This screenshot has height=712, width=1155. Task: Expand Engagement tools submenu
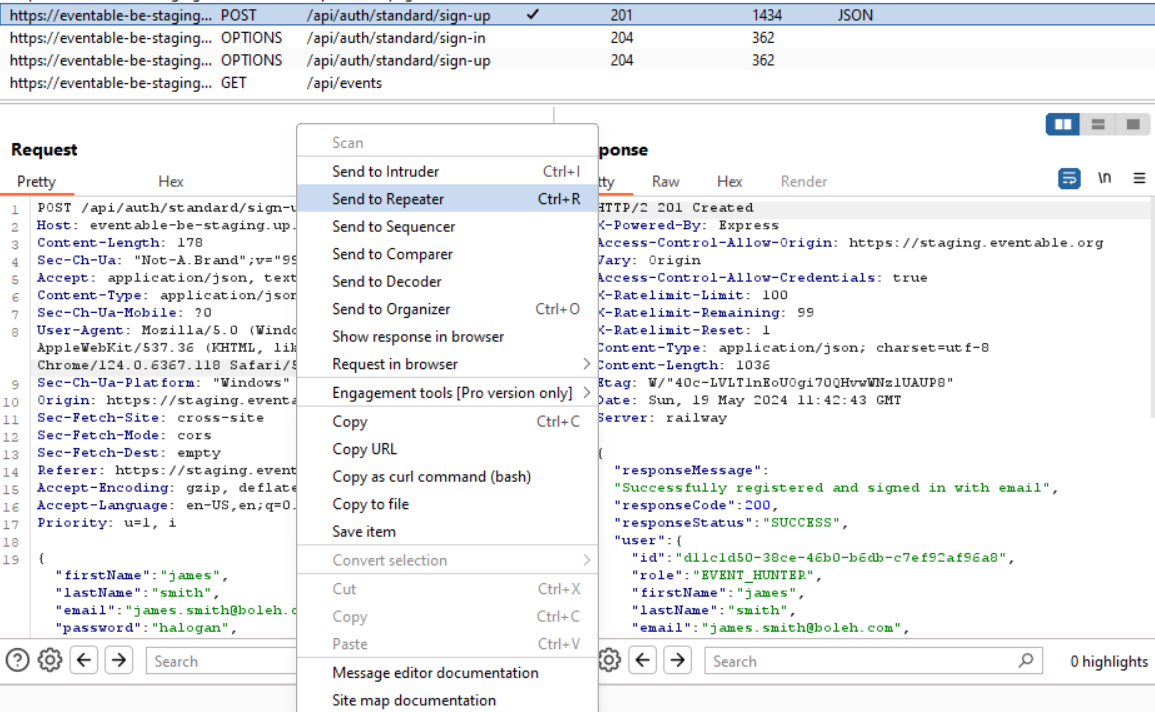click(x=447, y=393)
